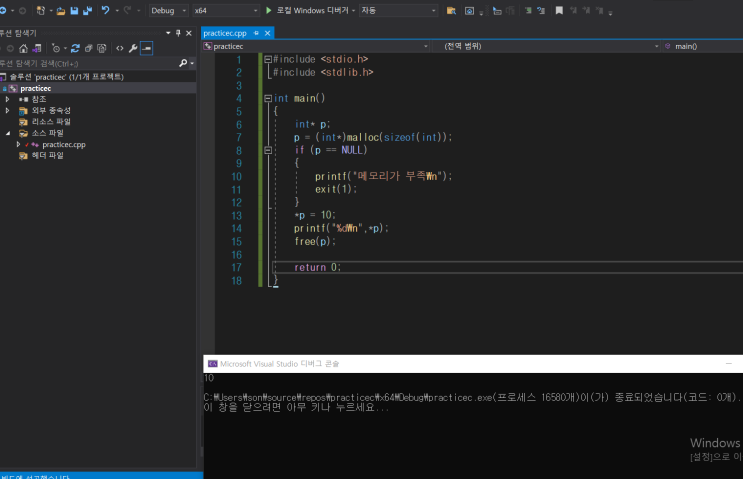Click the navigate backward arrow icon
The image size is (743, 479).
coord(3,10)
